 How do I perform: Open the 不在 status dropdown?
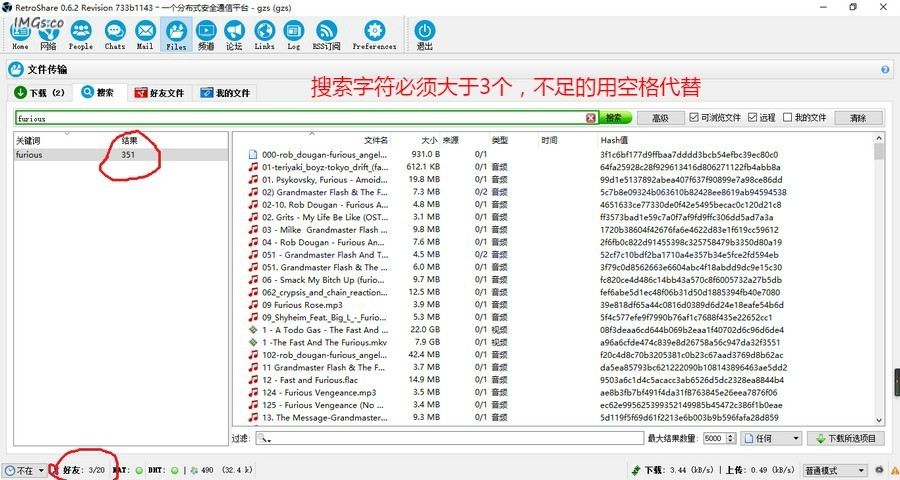pos(24,470)
